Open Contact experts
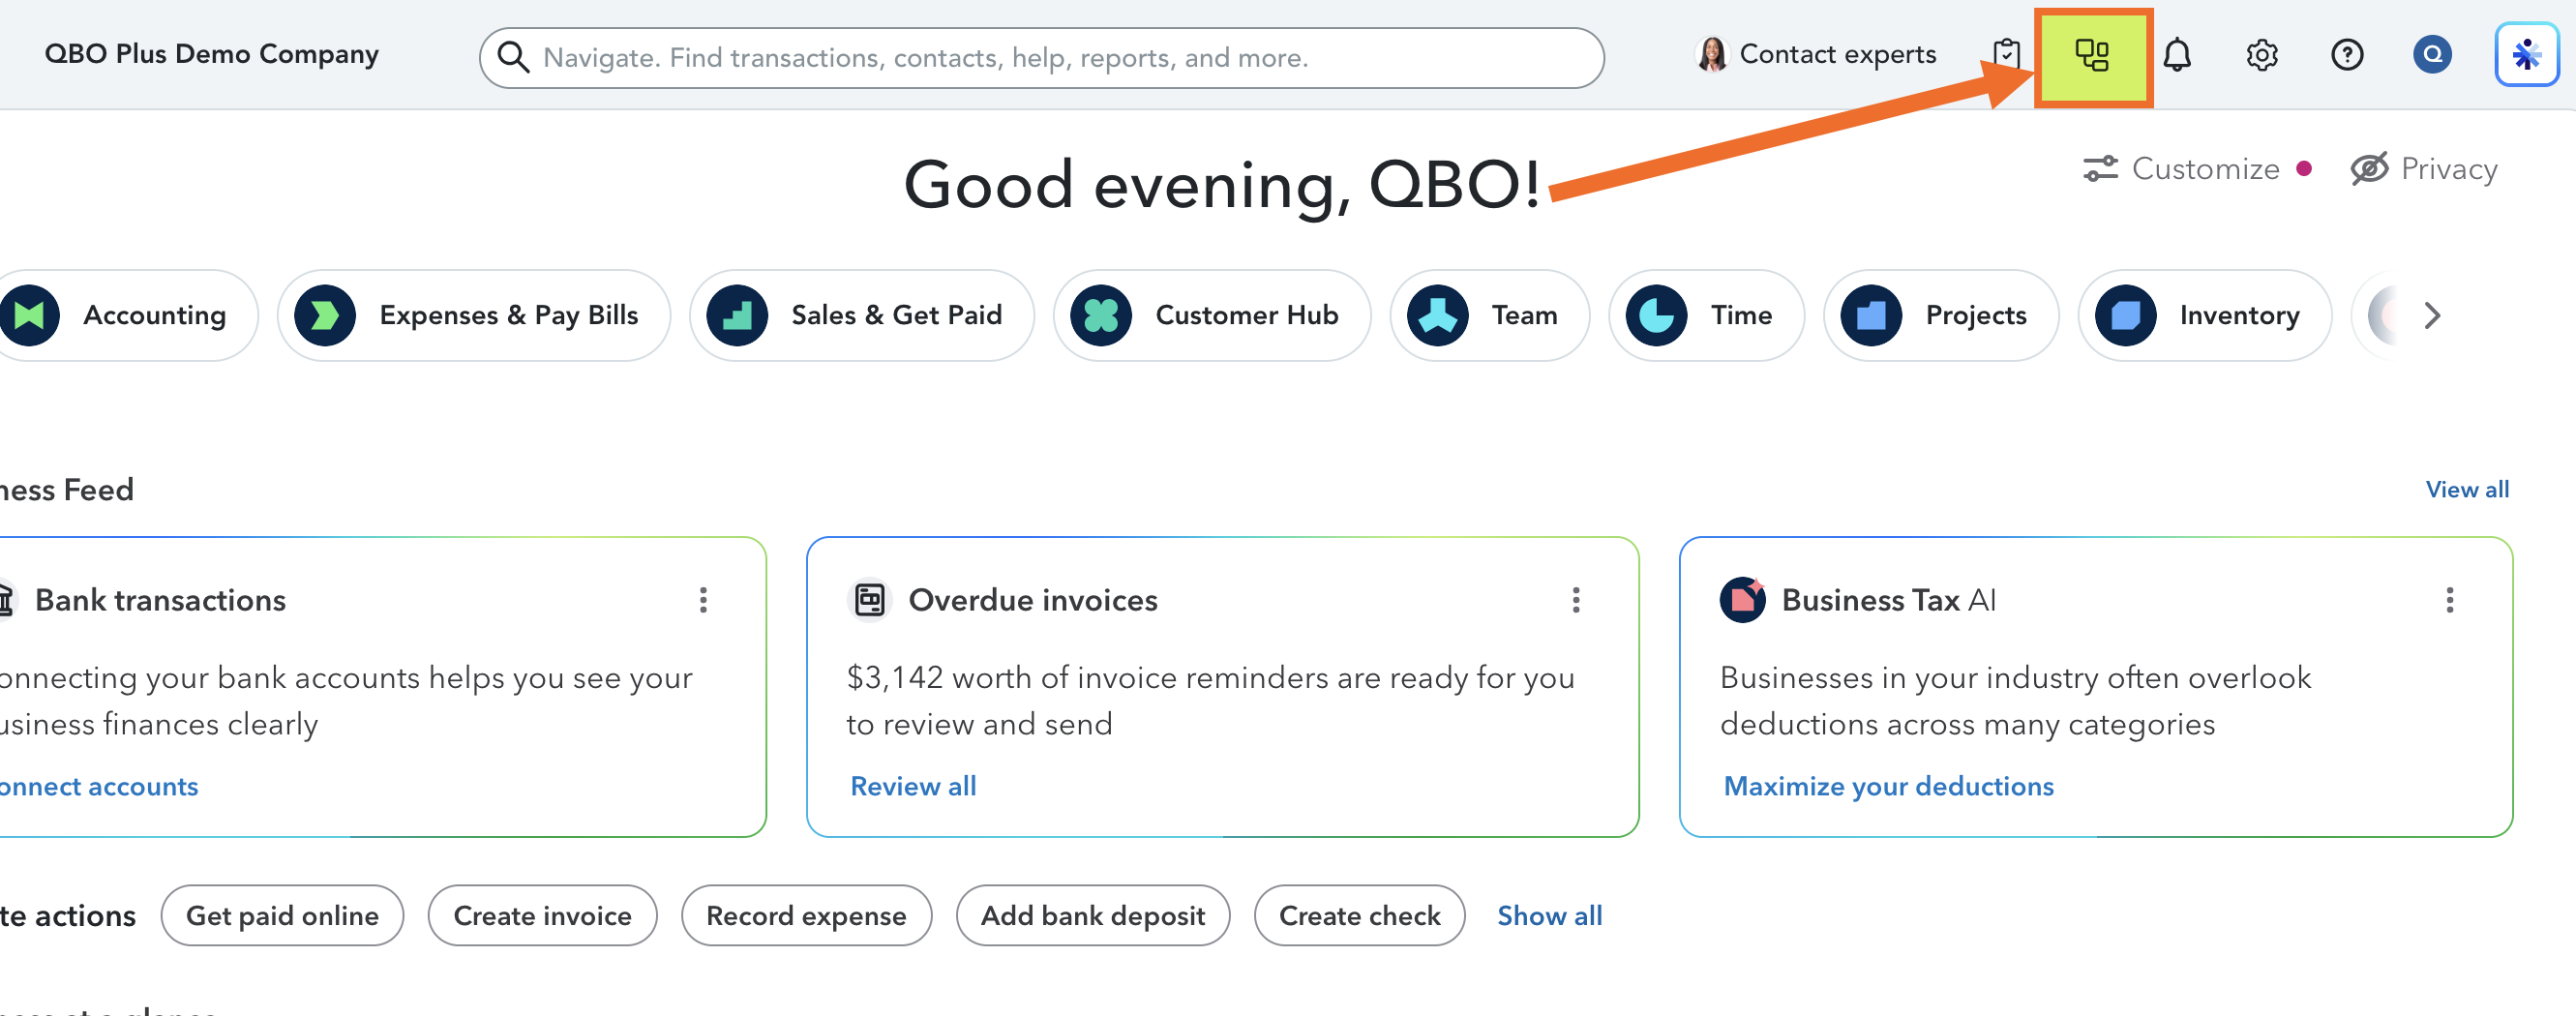 click(x=1816, y=54)
